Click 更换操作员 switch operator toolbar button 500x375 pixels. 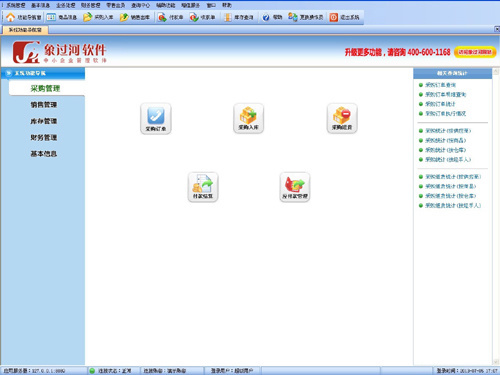[x=306, y=17]
